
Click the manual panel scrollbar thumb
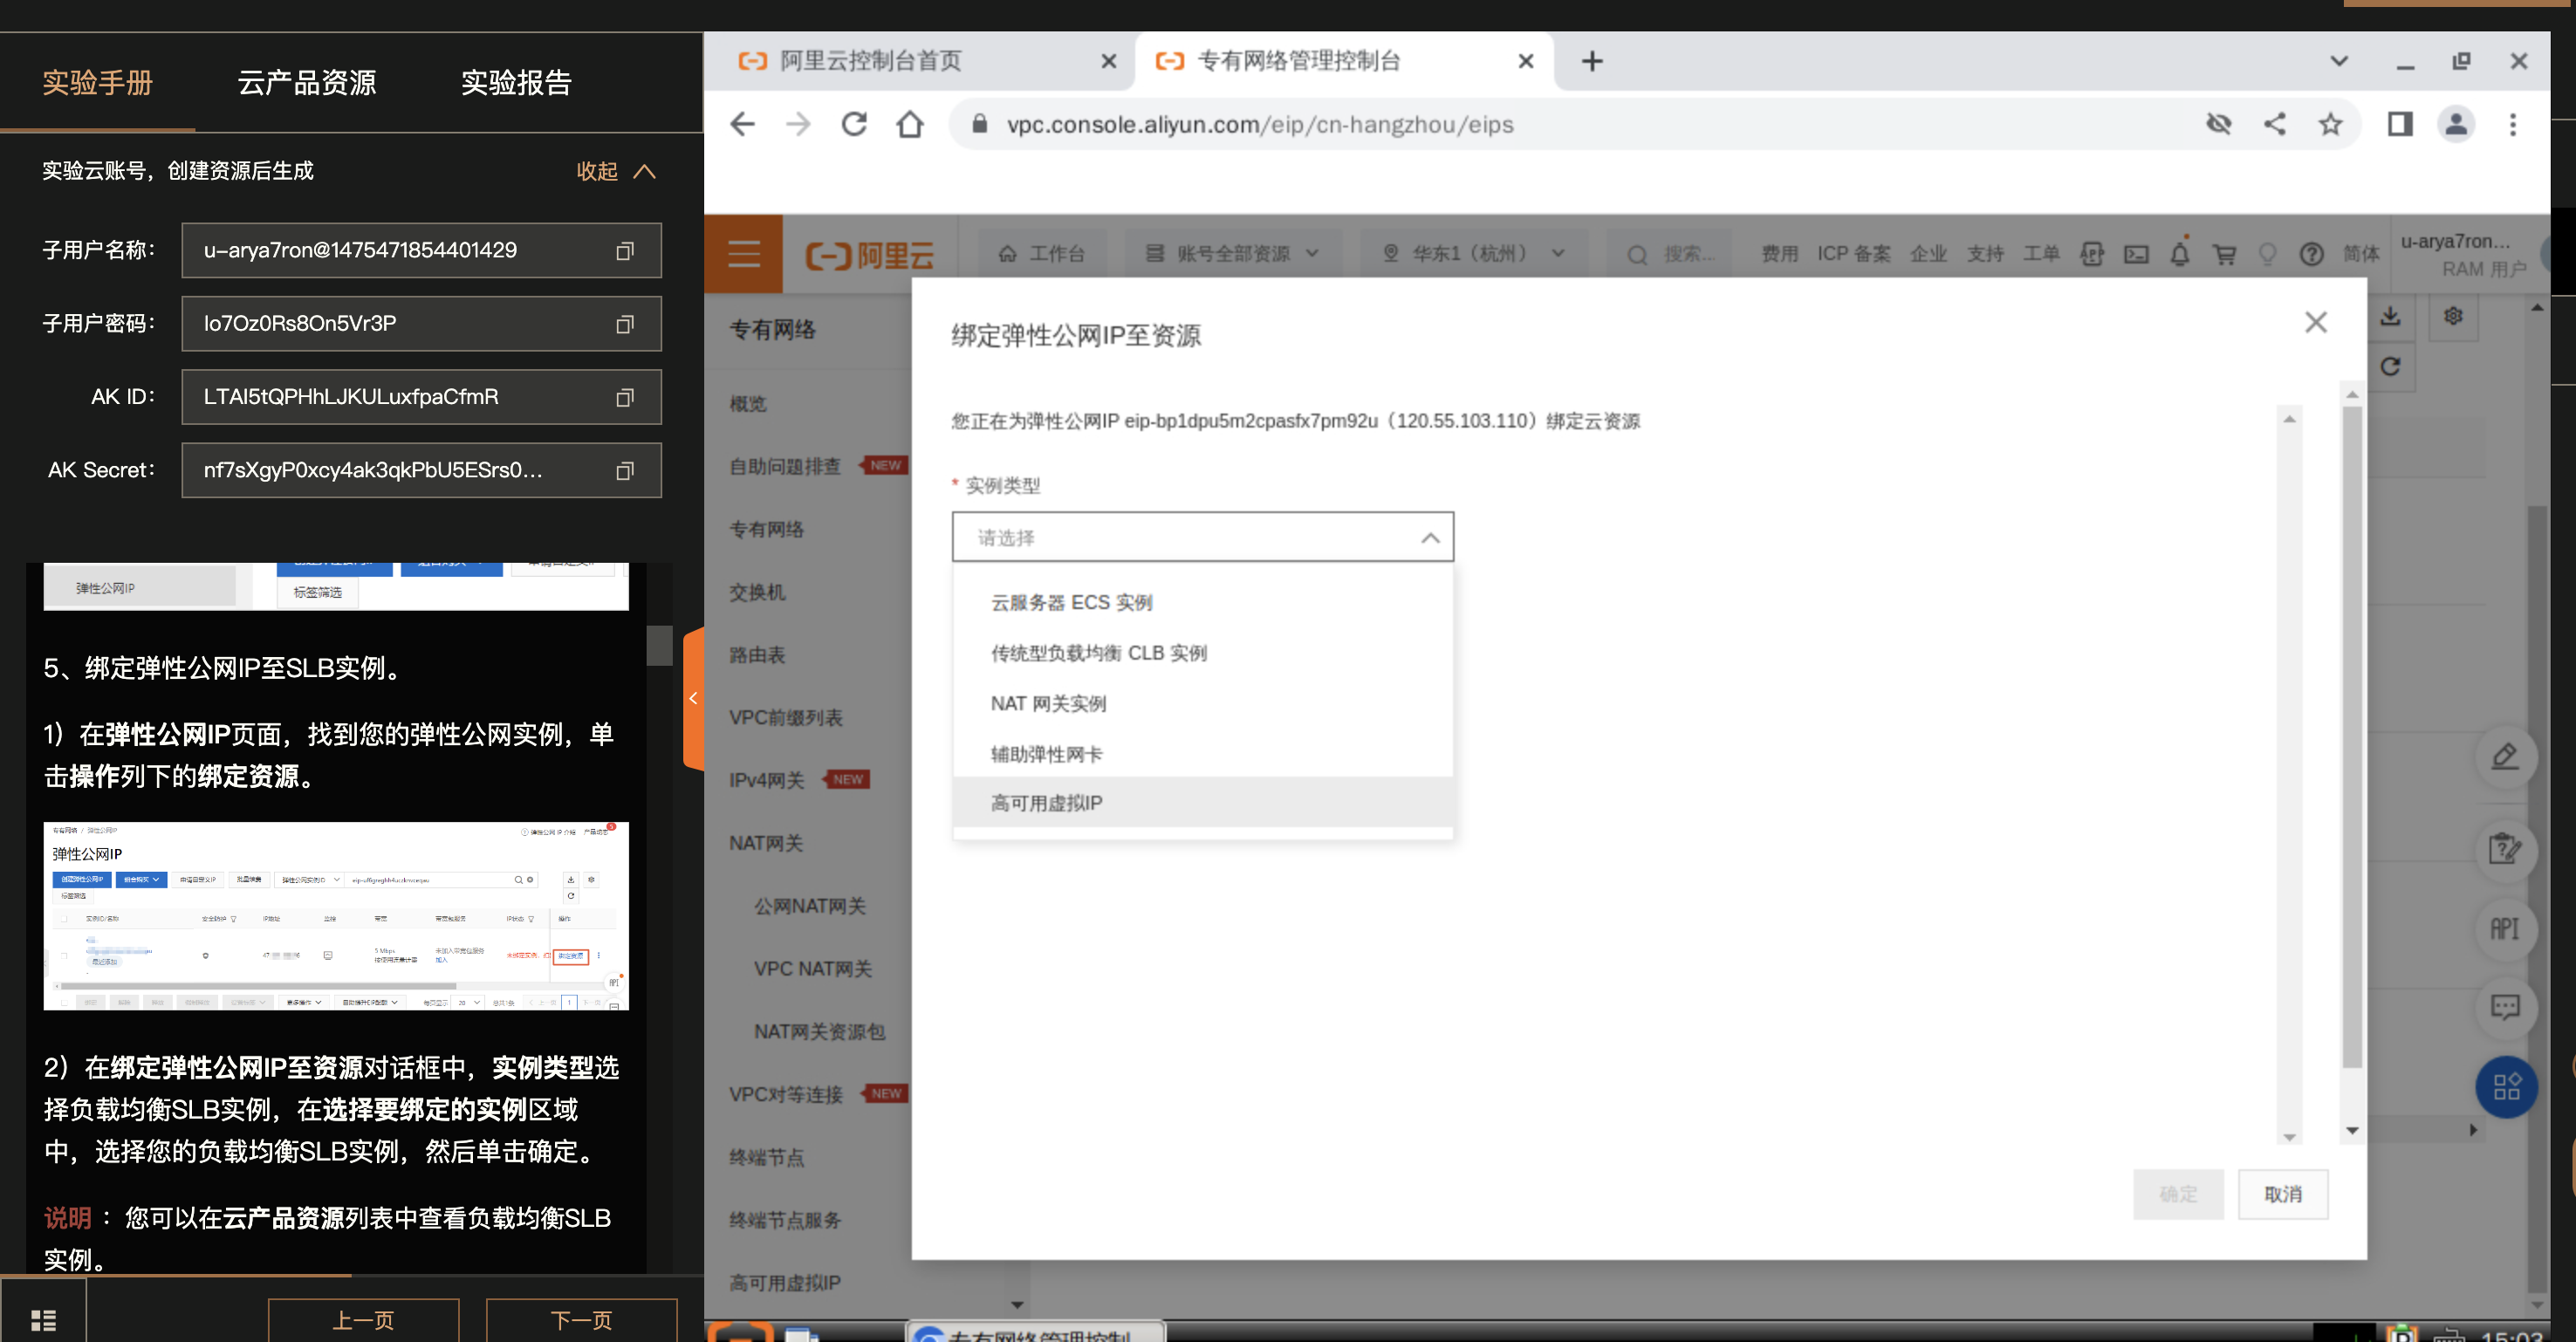pos(659,645)
